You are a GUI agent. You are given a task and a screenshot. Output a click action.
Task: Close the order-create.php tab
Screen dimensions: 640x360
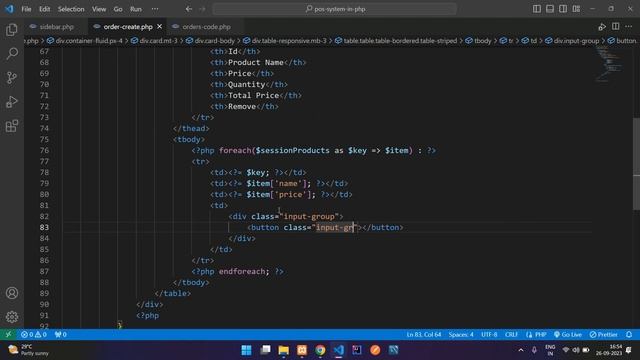[160, 27]
